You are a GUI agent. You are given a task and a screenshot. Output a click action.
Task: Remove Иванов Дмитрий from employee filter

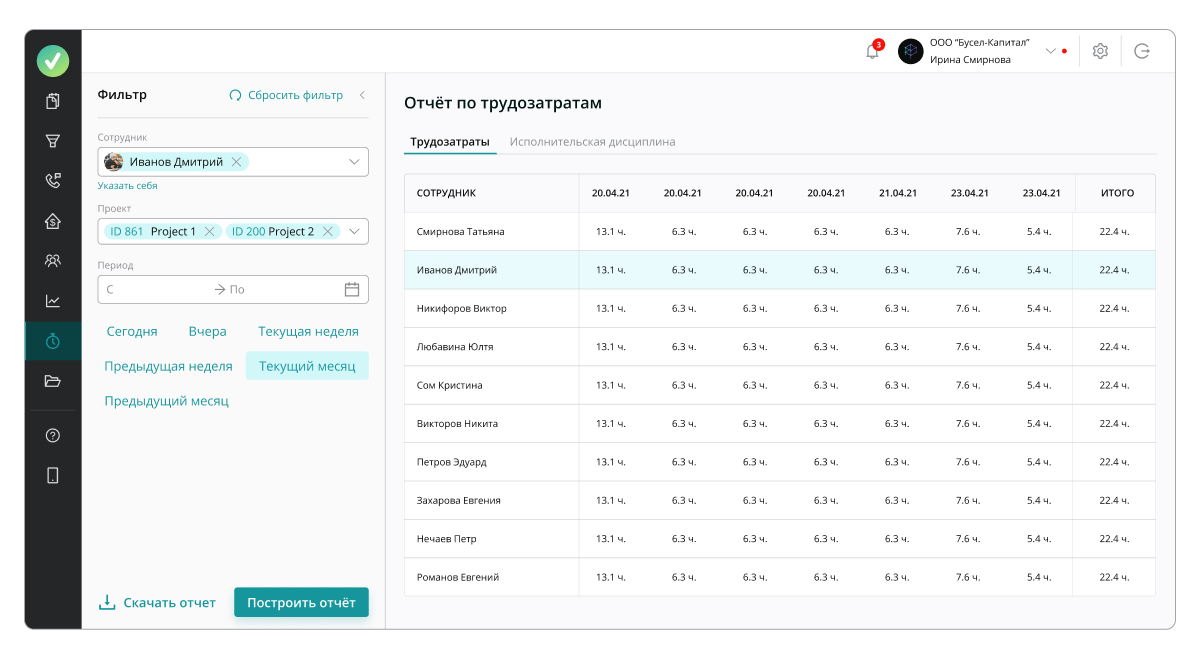236,162
